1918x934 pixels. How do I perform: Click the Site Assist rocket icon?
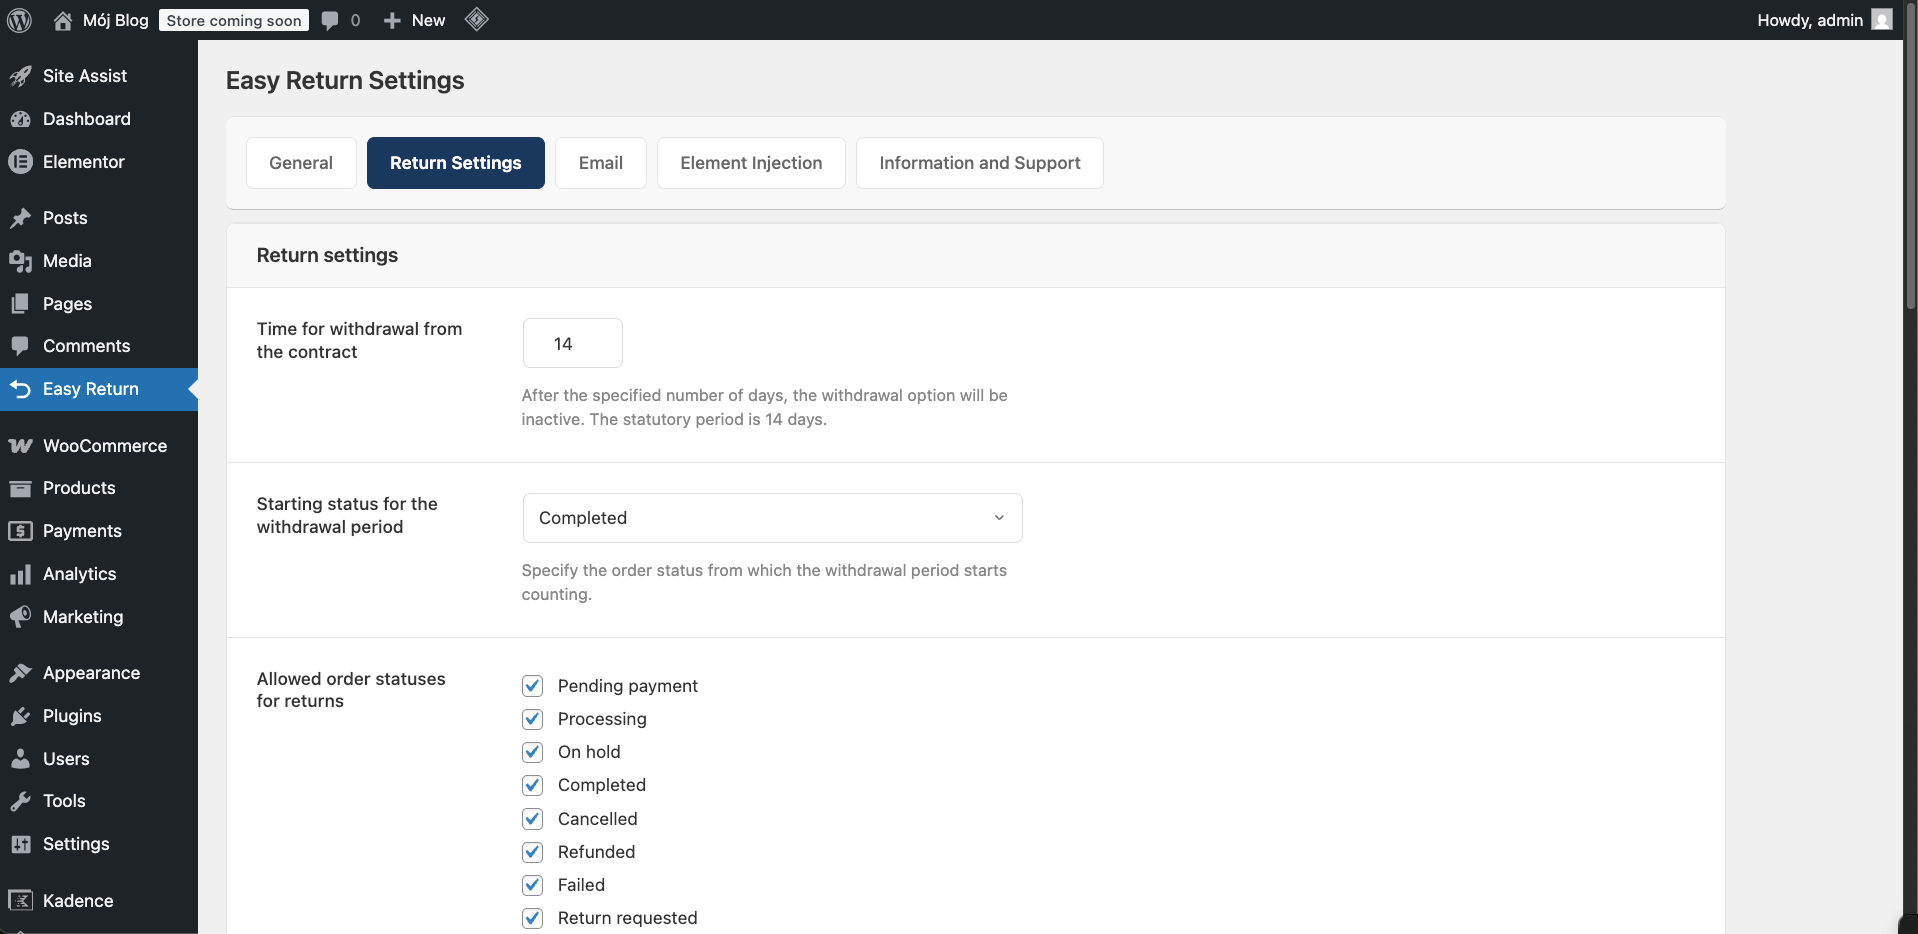coord(20,76)
